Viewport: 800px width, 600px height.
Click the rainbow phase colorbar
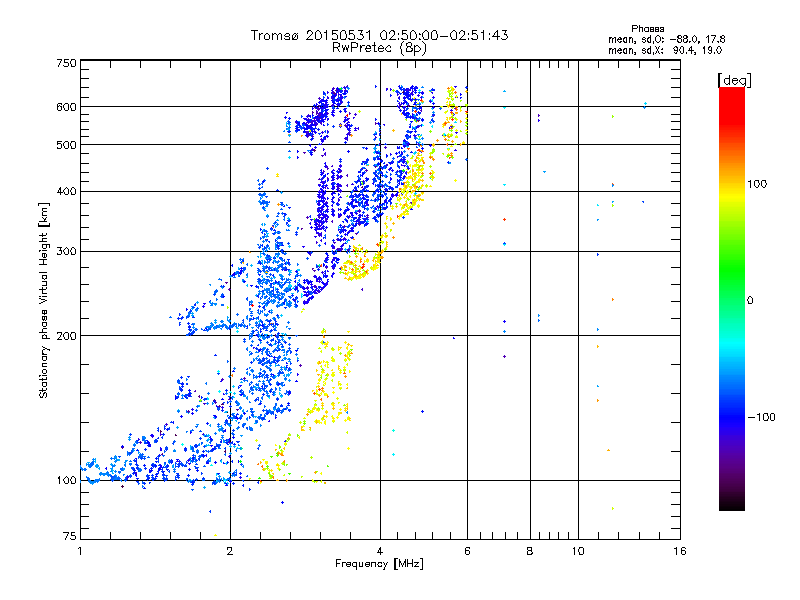(732, 299)
